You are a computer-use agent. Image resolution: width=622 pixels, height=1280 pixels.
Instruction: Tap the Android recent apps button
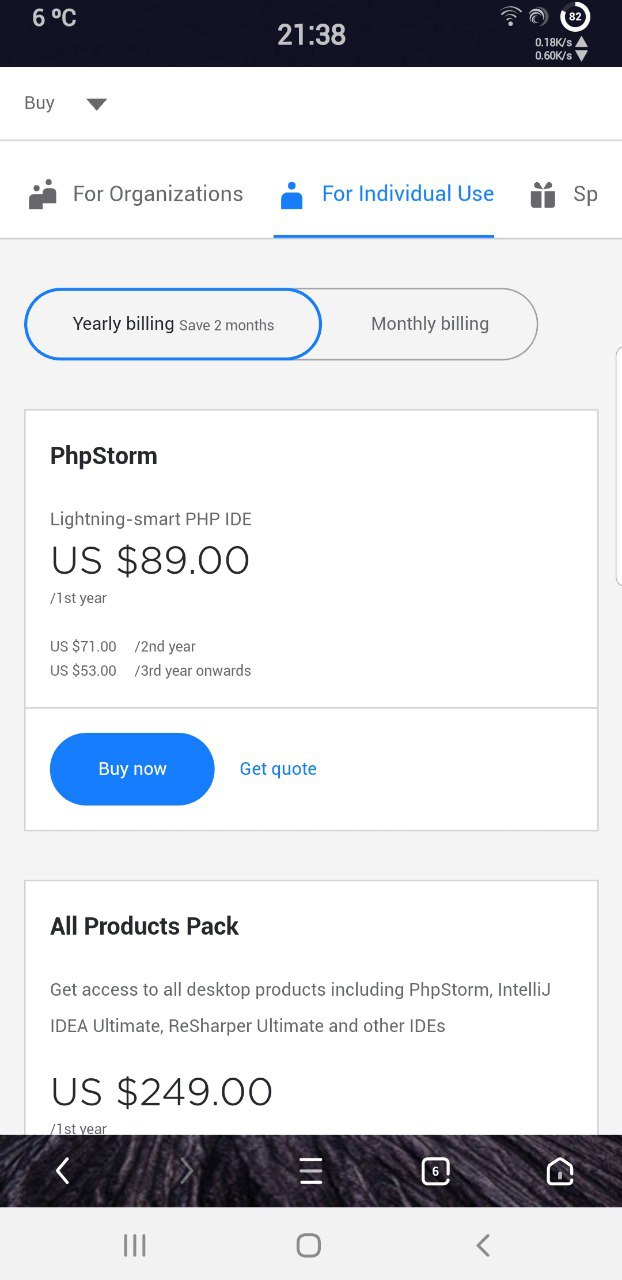(x=134, y=1245)
